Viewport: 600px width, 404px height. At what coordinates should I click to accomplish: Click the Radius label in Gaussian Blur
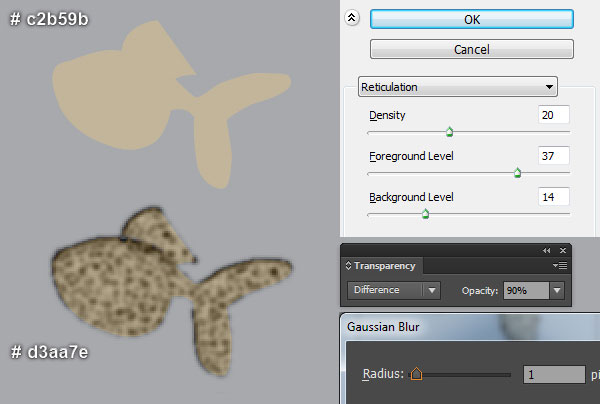click(383, 374)
